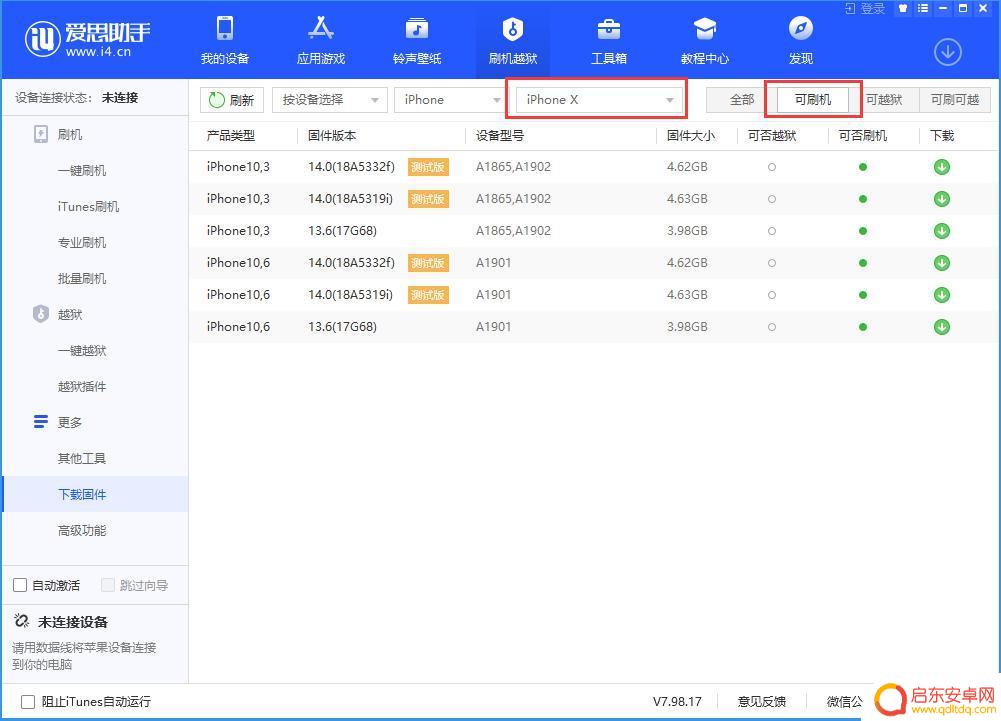
Task: Select the 全部 filter tab
Action: [742, 100]
